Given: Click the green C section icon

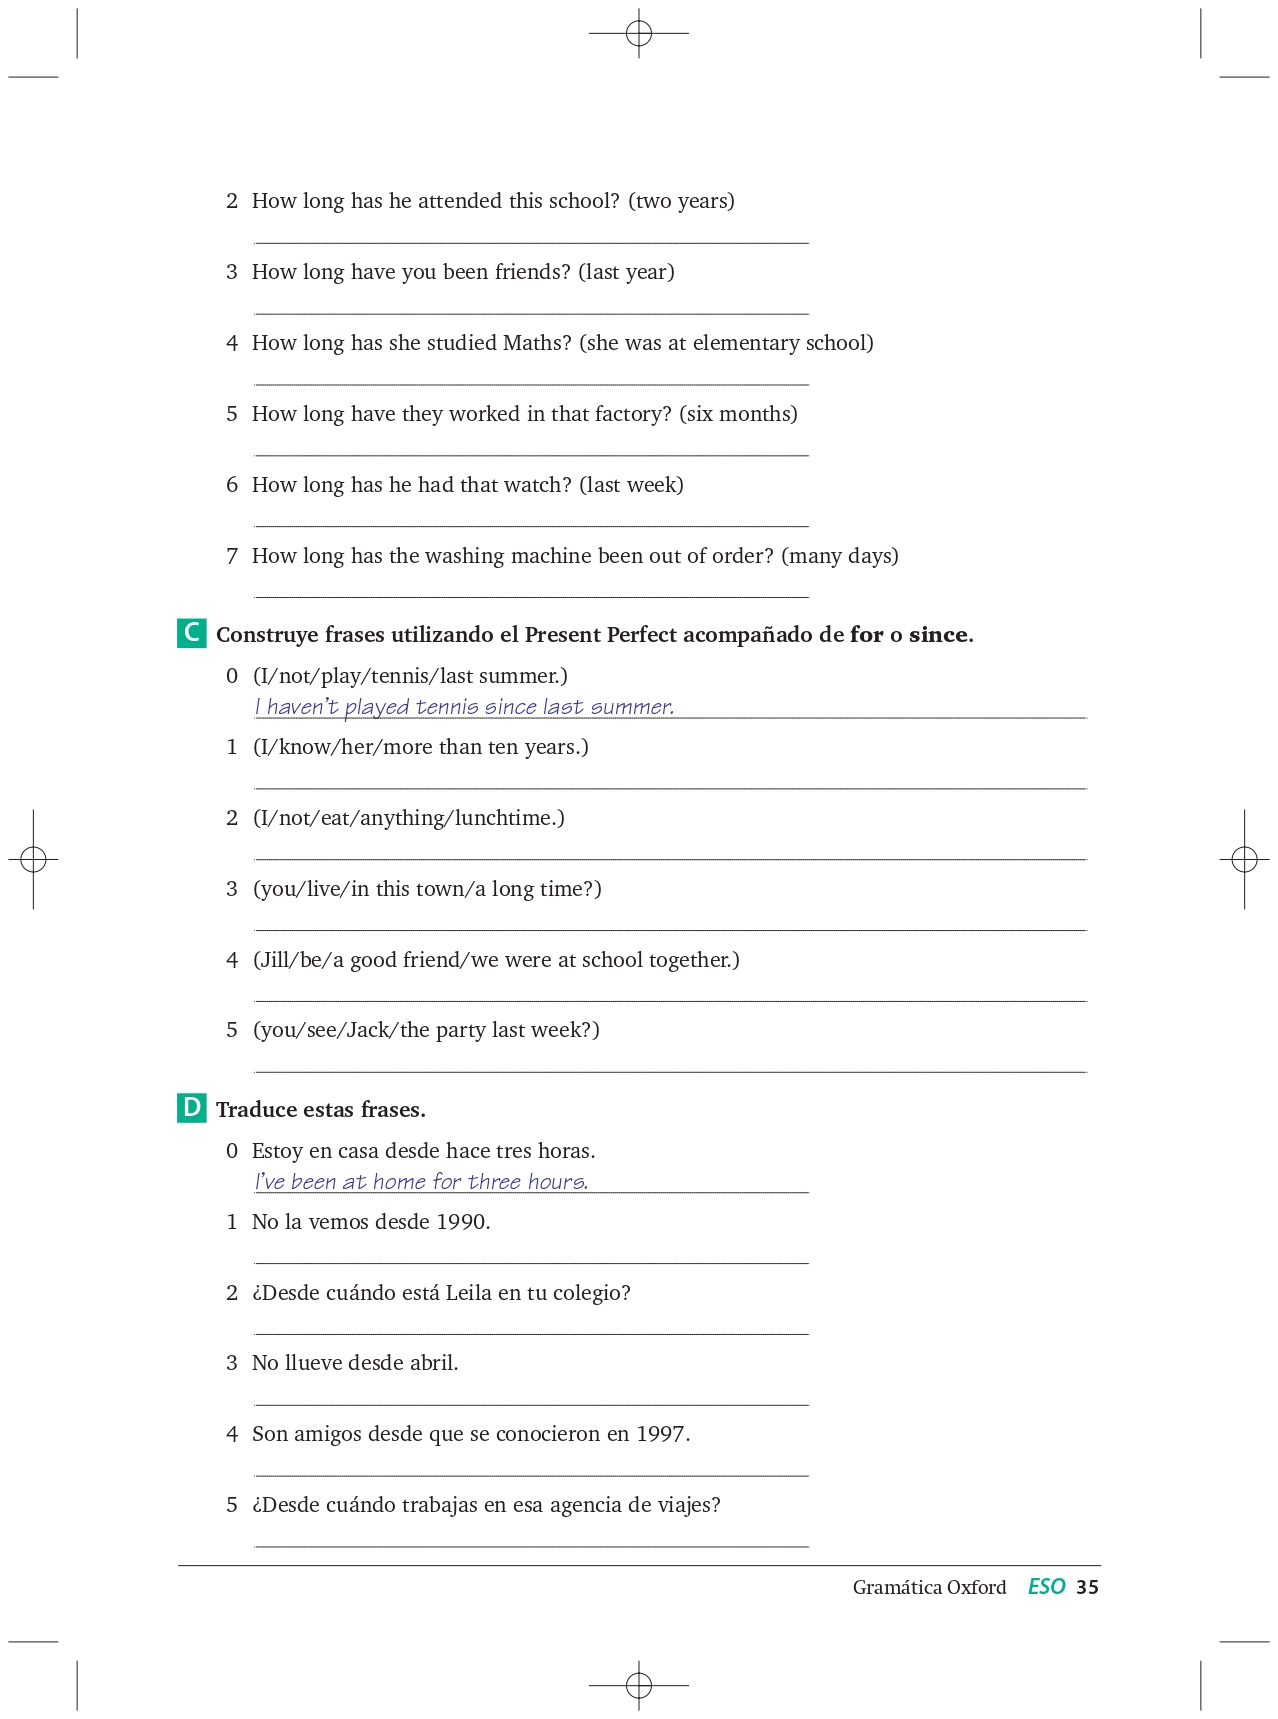Looking at the screenshot, I should [x=192, y=633].
